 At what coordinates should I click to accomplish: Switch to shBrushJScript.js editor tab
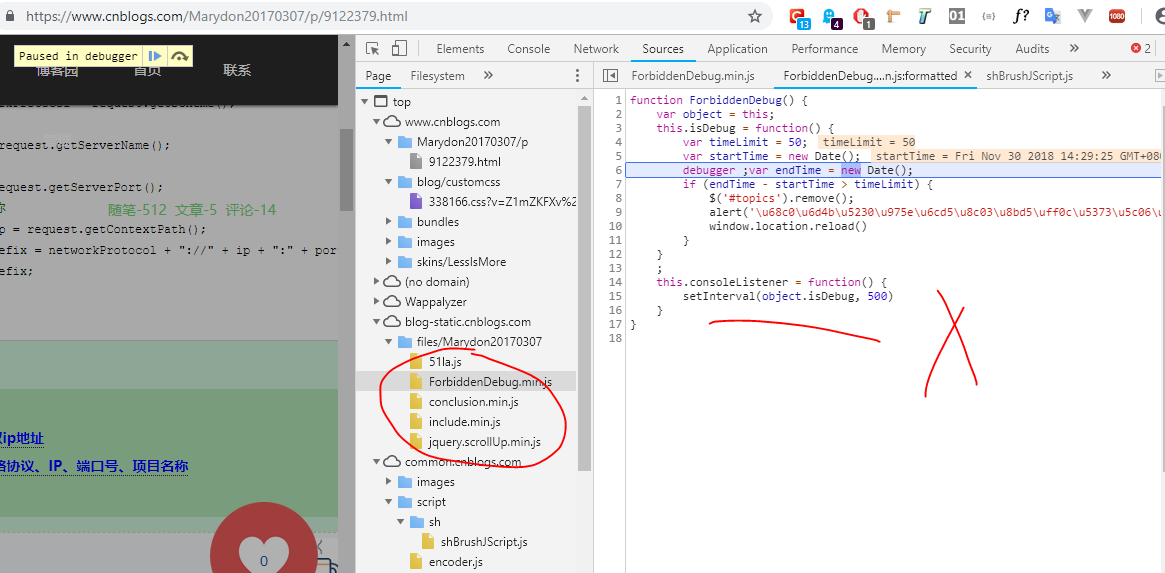click(x=1030, y=76)
